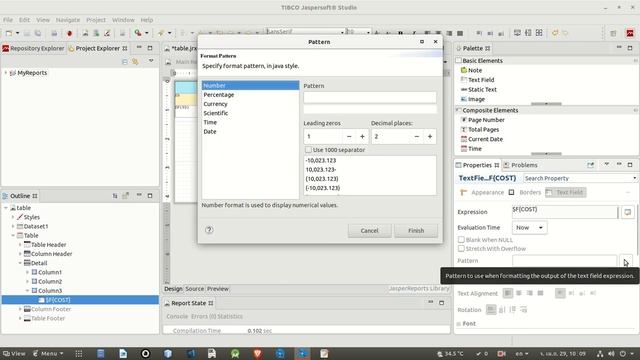Screen dimensions: 640x360
Task: Pick Total Pages element from Palette
Action: (x=480, y=129)
